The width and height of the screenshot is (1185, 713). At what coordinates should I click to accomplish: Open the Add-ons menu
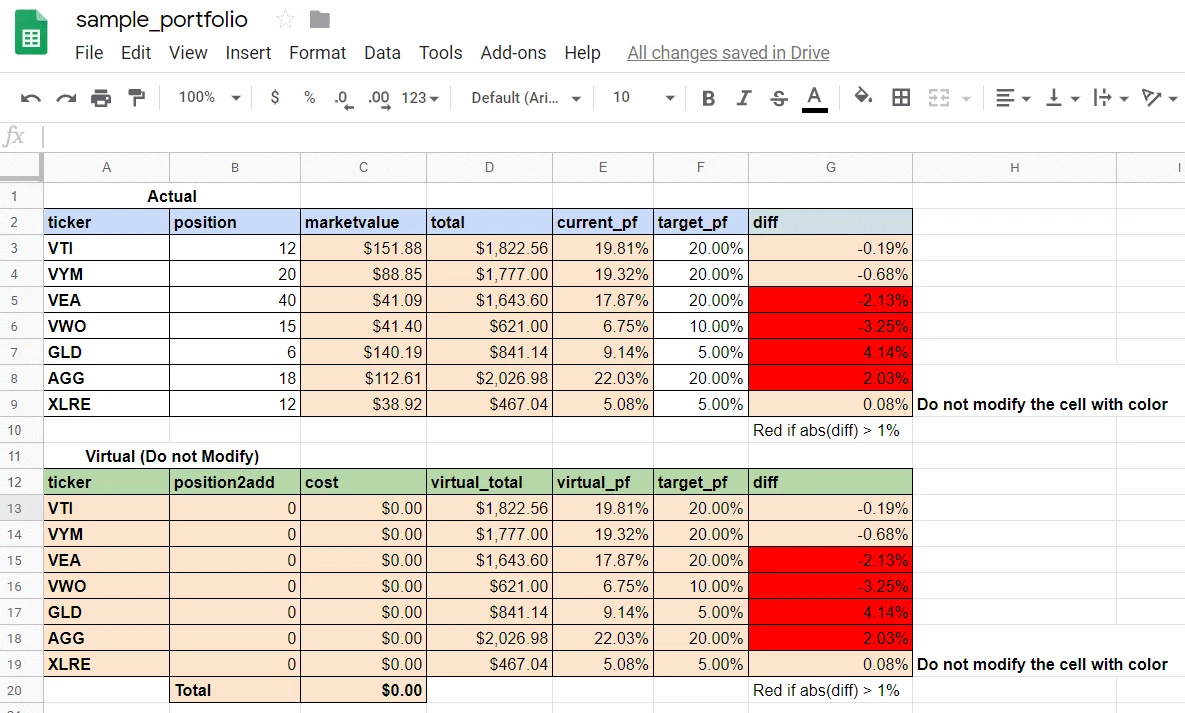click(x=513, y=53)
